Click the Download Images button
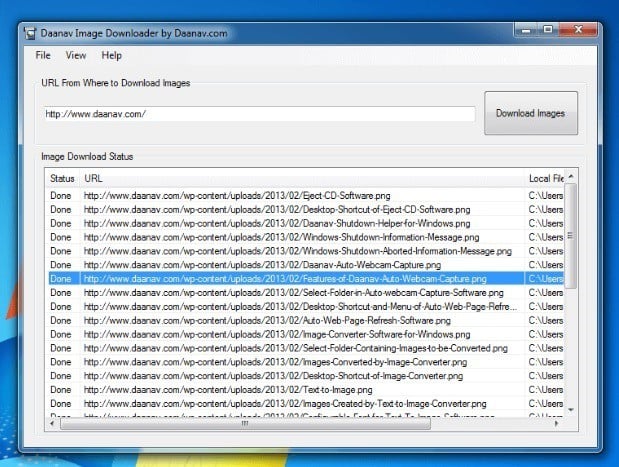Image resolution: width=619 pixels, height=467 pixels. pos(531,113)
